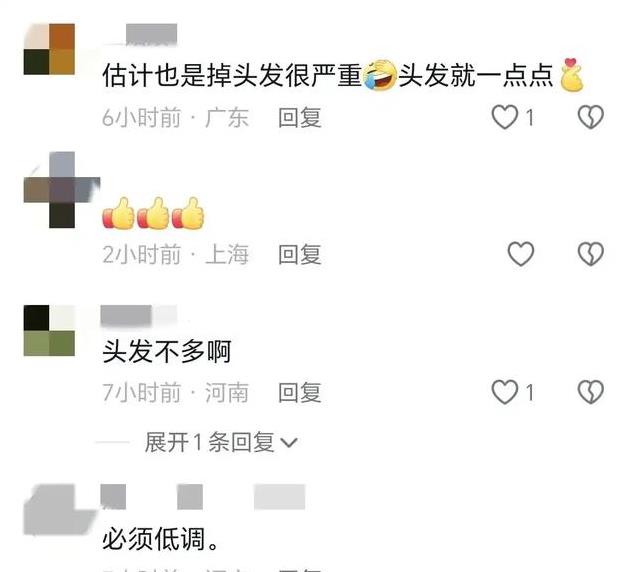Screen dimensions: 636x572
Task: Like the 头发不多啊 comment
Action: click(x=505, y=392)
